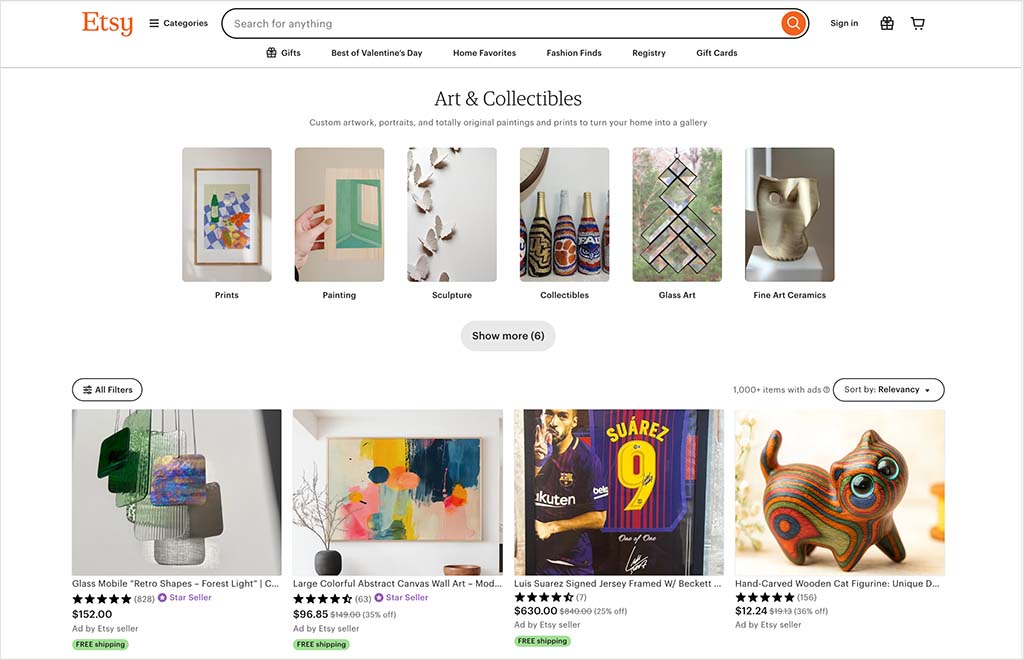Open the Categories navigation list
Viewport: 1024px width, 660px height.
[x=178, y=22]
